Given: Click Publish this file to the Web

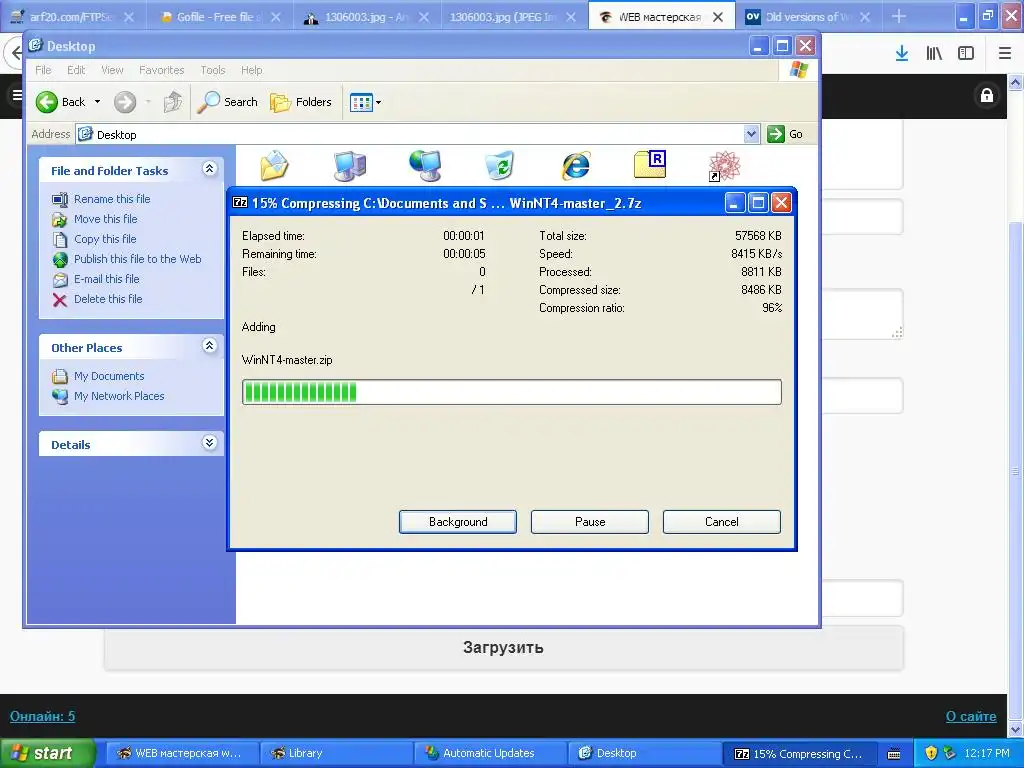Looking at the screenshot, I should 137,259.
